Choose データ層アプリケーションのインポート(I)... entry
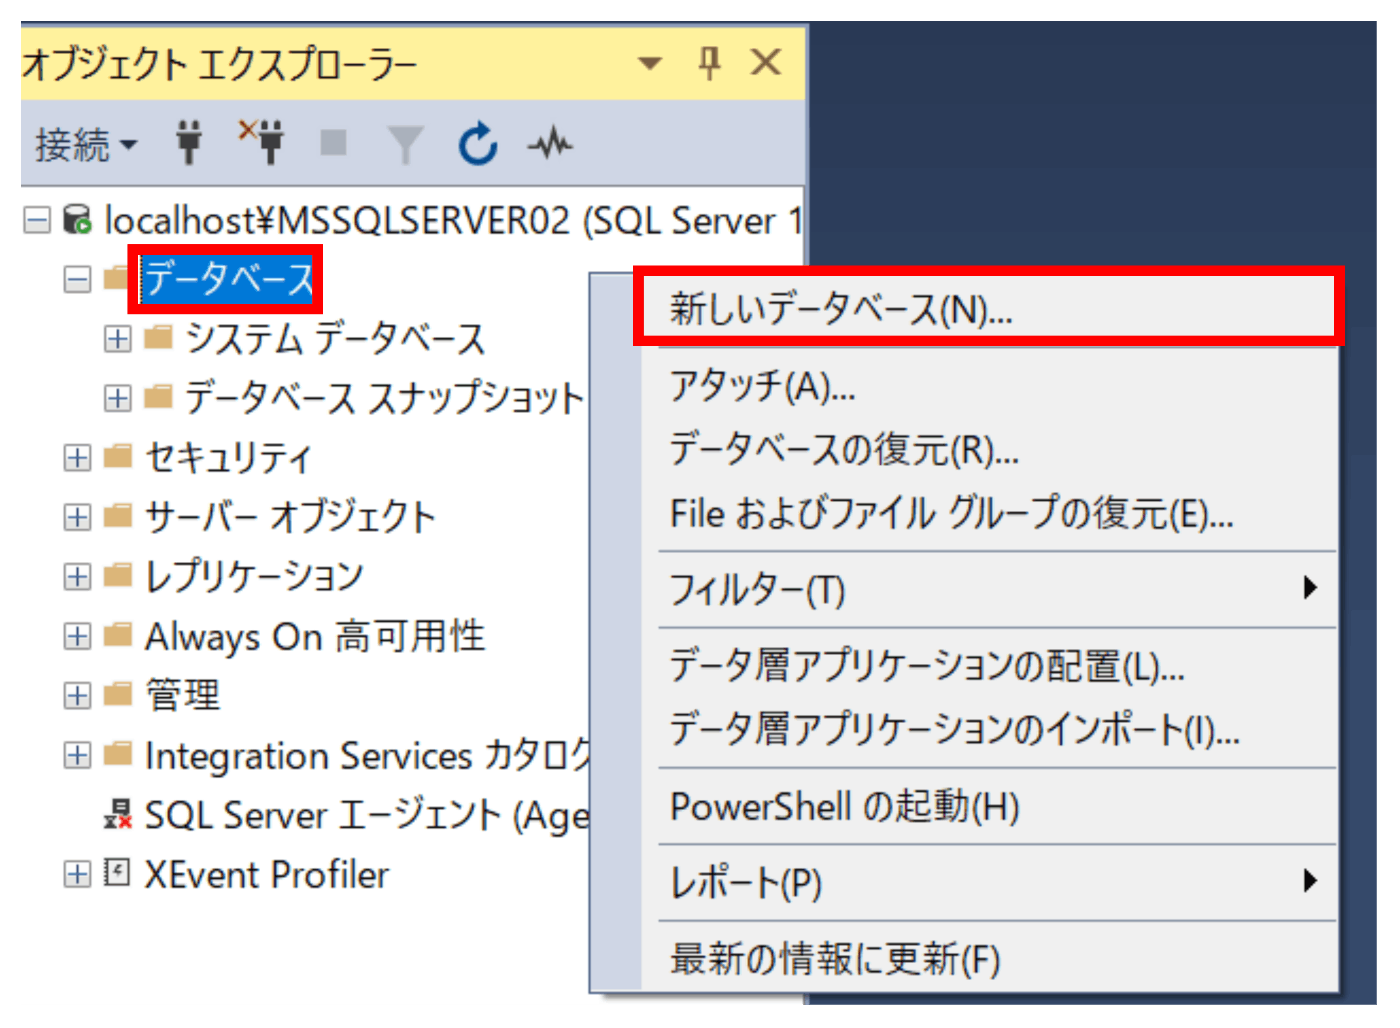Image resolution: width=1400 pixels, height=1028 pixels. pyautogui.click(x=989, y=730)
